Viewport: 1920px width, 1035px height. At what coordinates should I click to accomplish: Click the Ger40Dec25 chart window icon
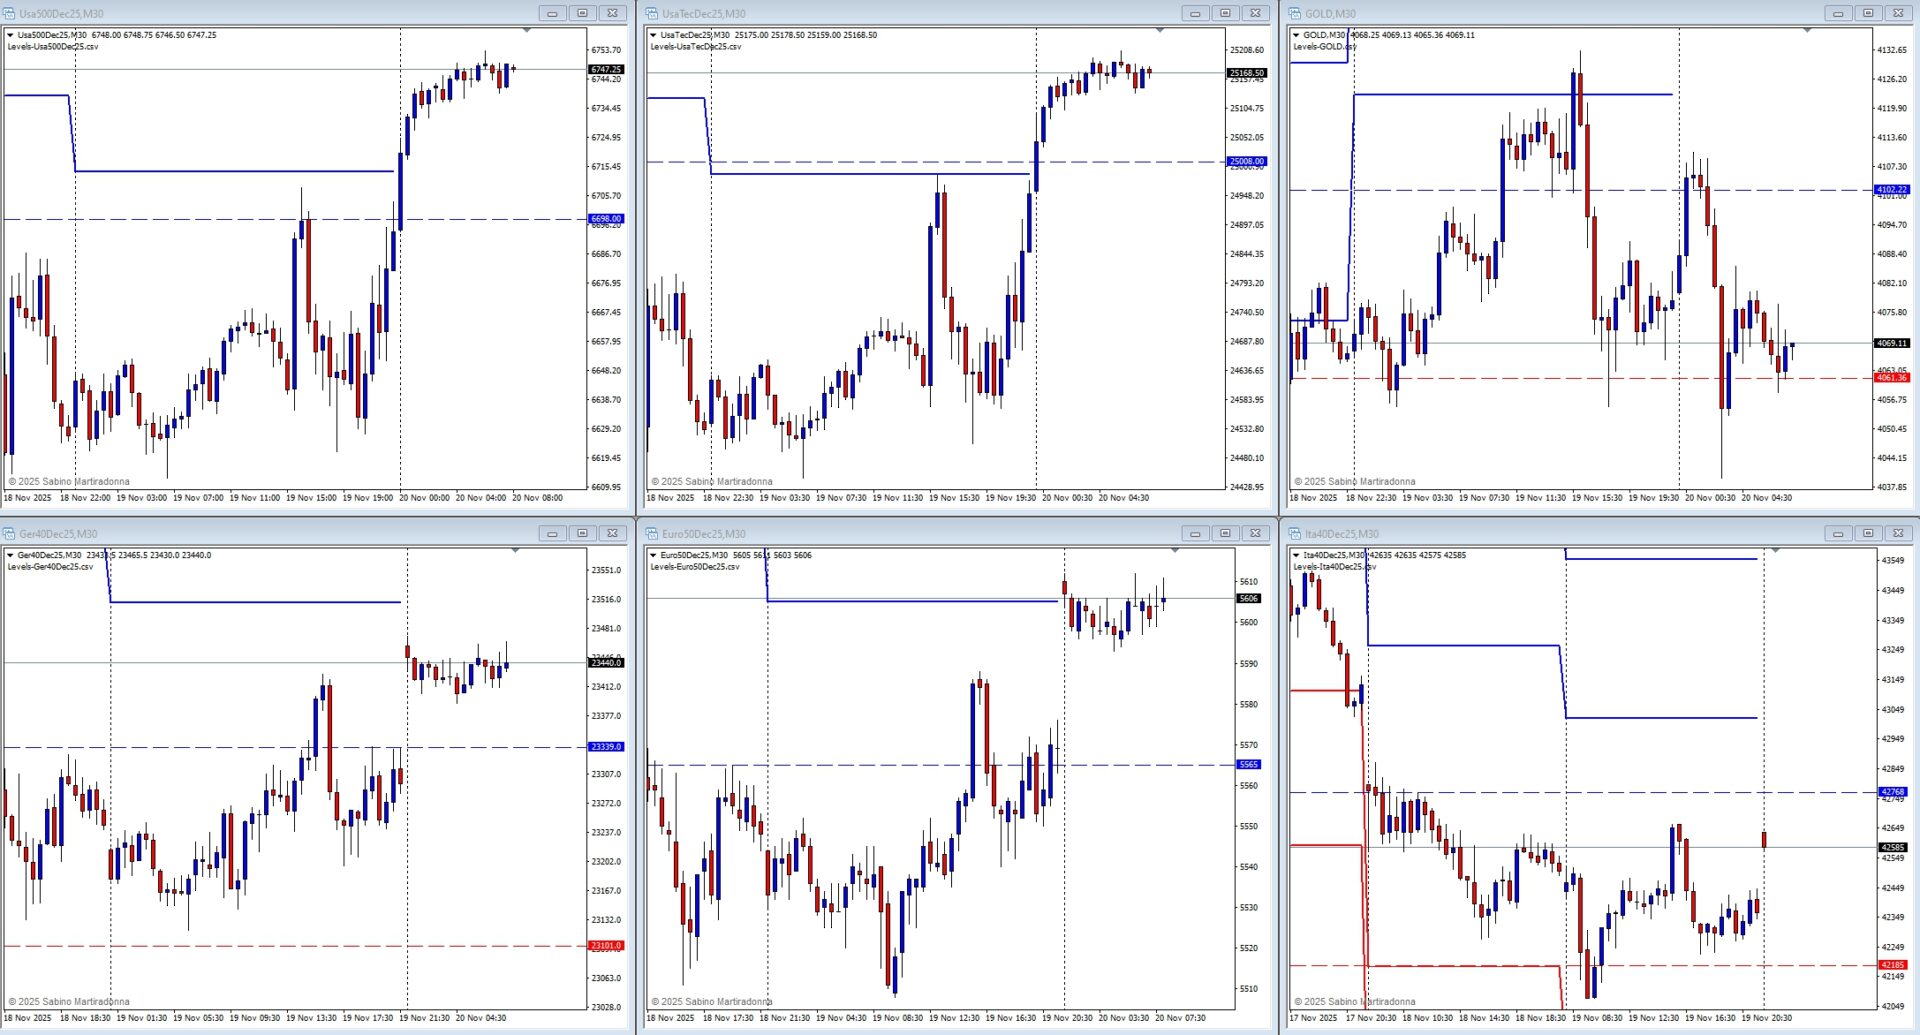coord(9,533)
